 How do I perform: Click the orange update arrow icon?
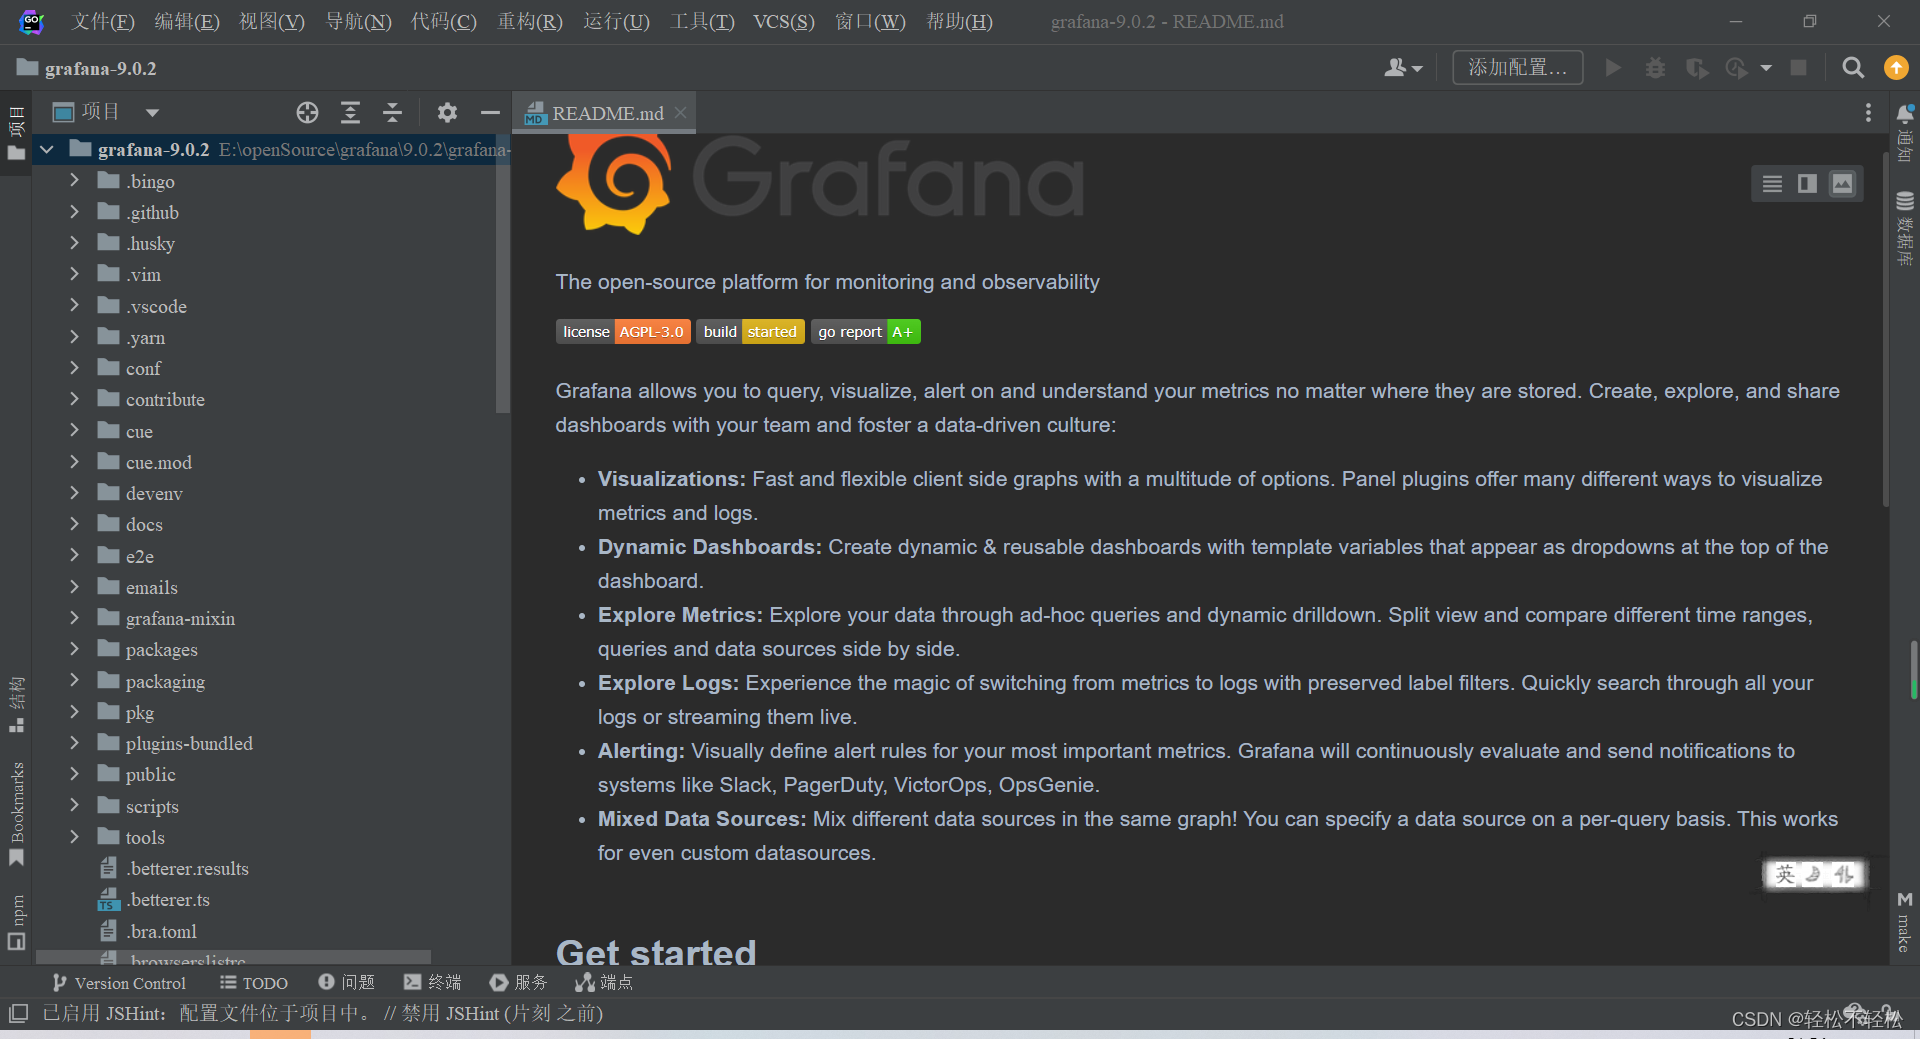(x=1896, y=68)
